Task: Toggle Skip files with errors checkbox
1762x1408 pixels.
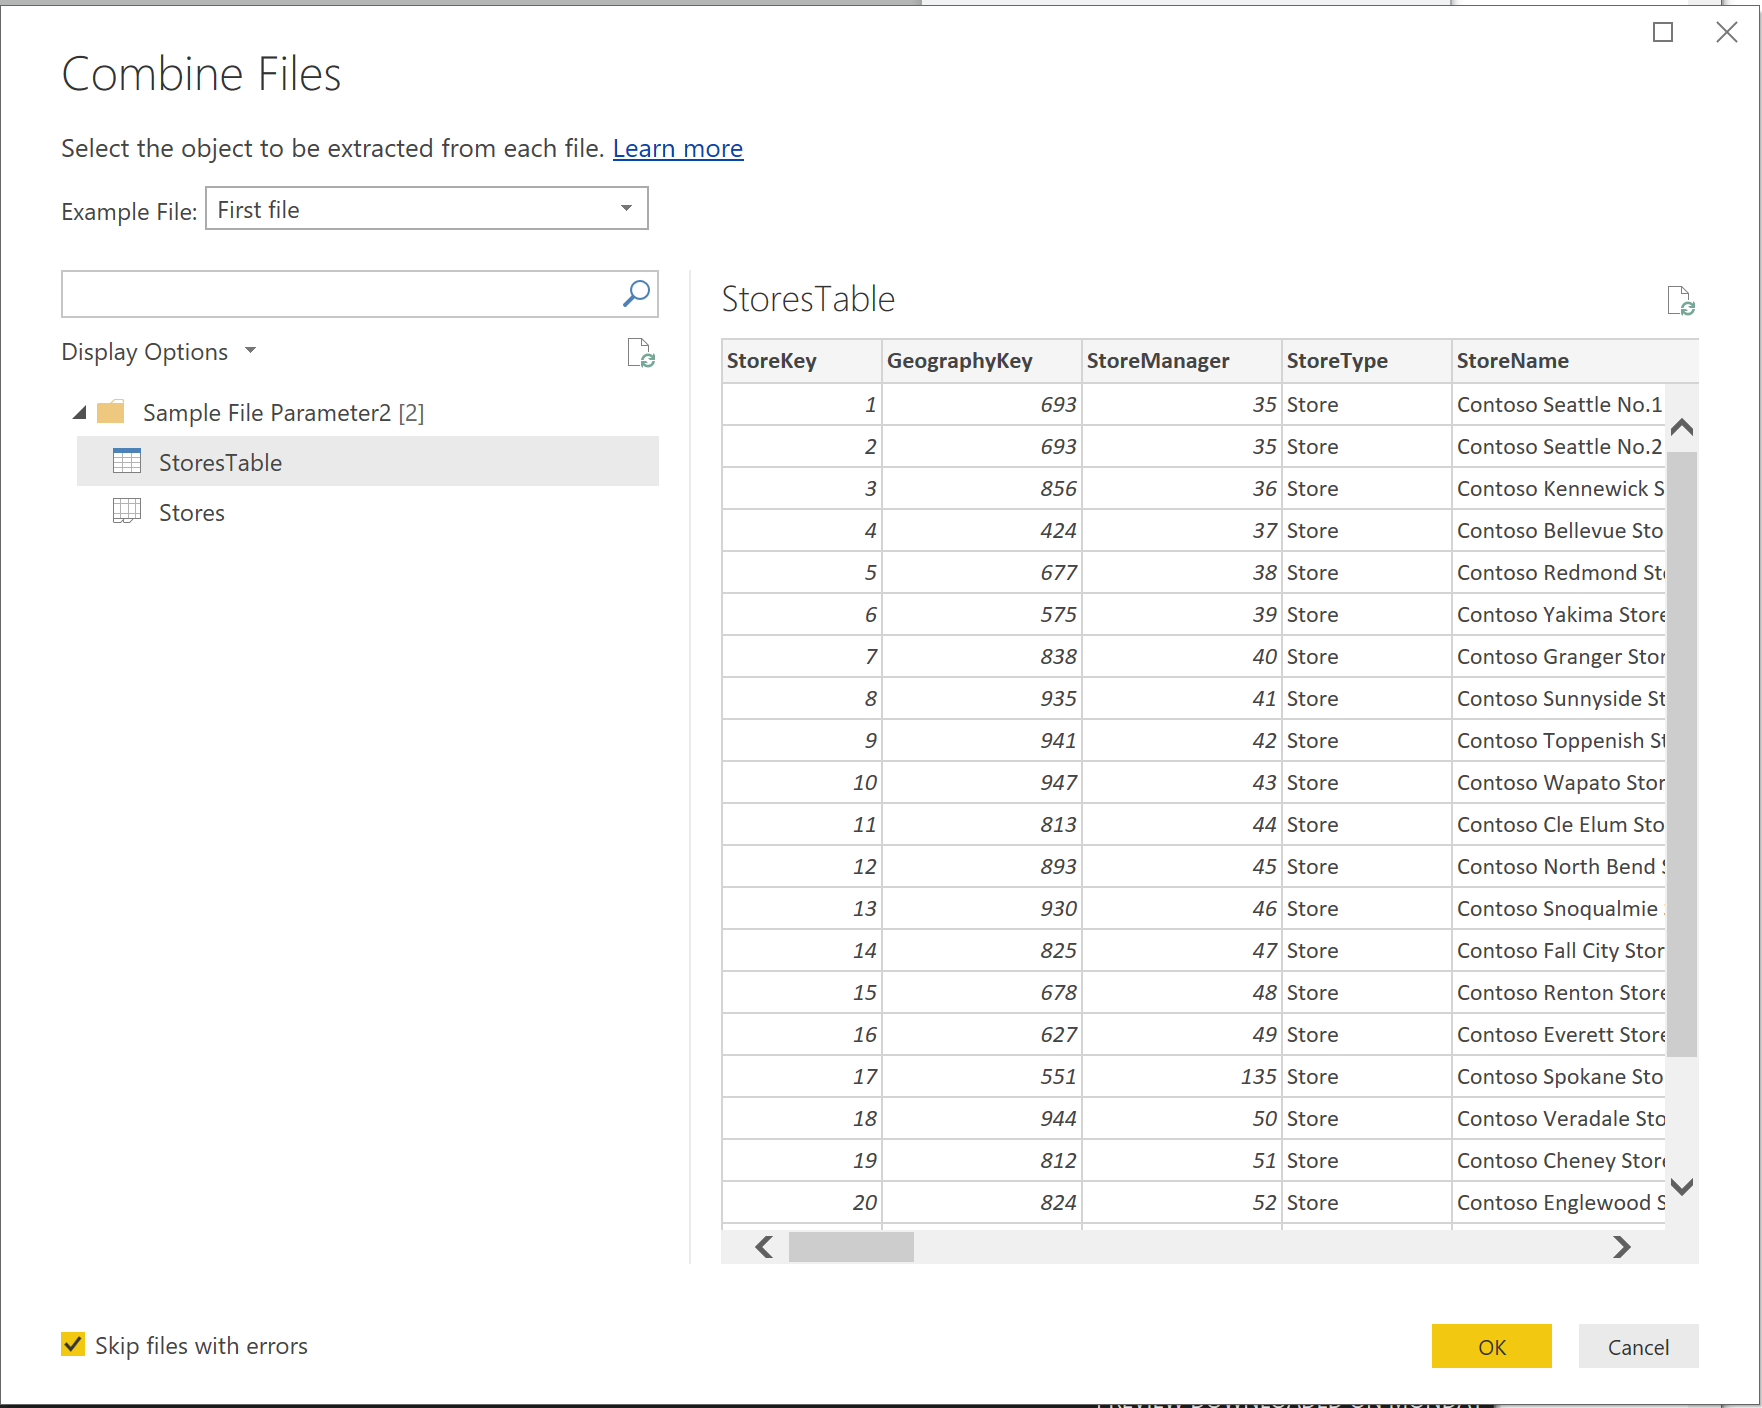Action: click(x=73, y=1344)
